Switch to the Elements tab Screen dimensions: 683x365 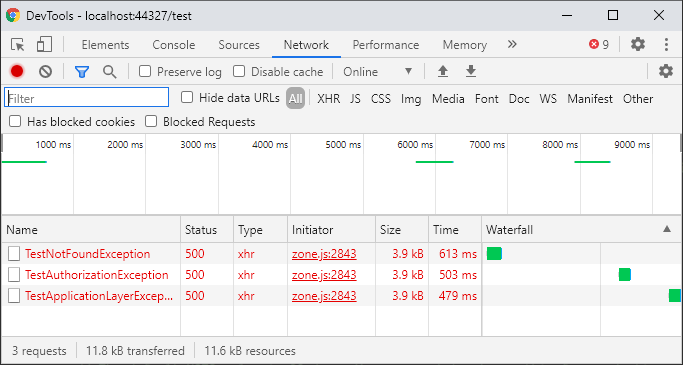tap(105, 45)
